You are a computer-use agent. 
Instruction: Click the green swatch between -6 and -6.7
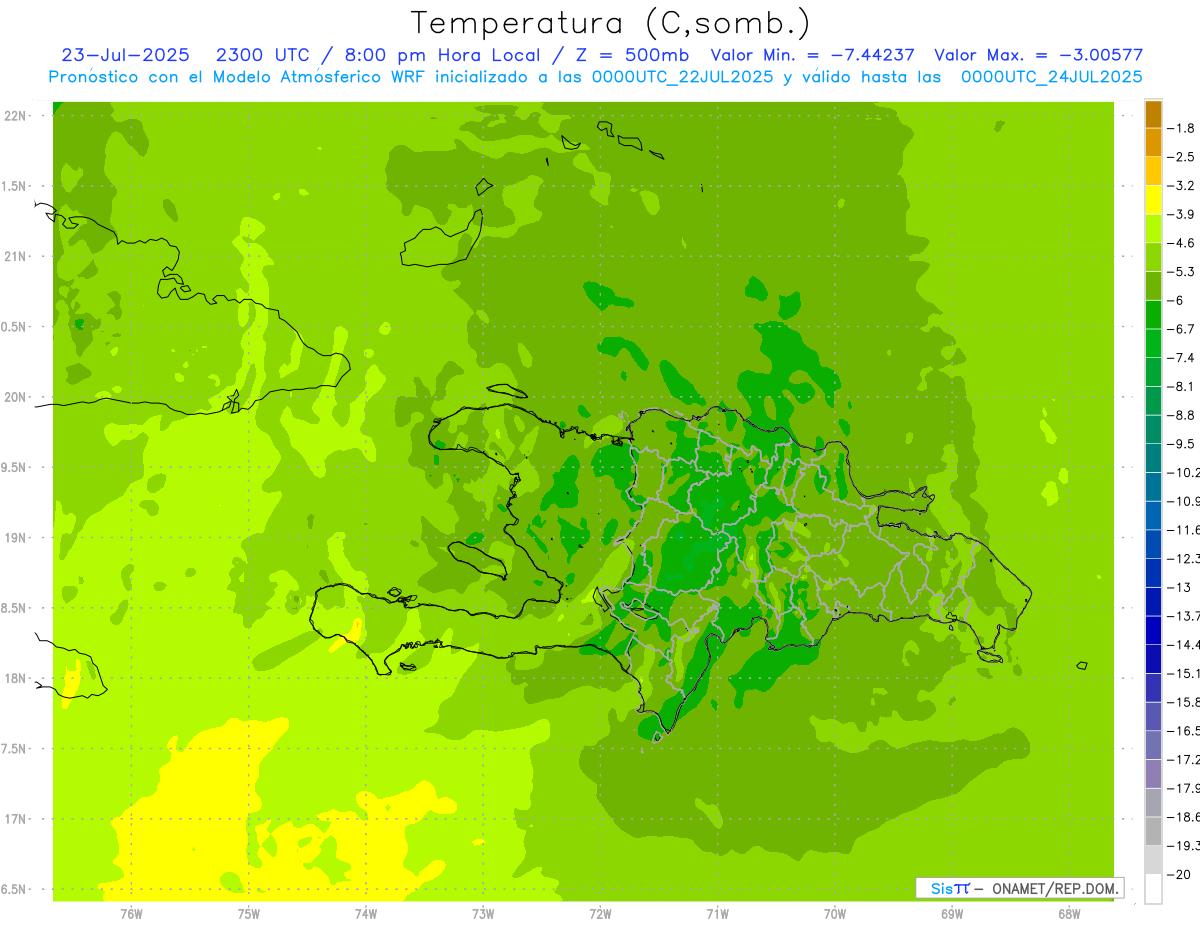coord(1153,315)
